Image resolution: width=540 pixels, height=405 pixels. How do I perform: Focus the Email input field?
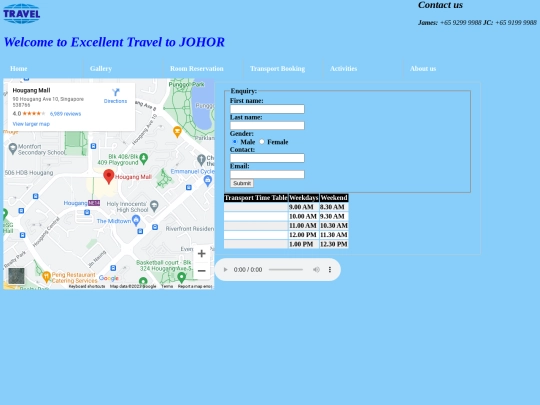tap(267, 174)
